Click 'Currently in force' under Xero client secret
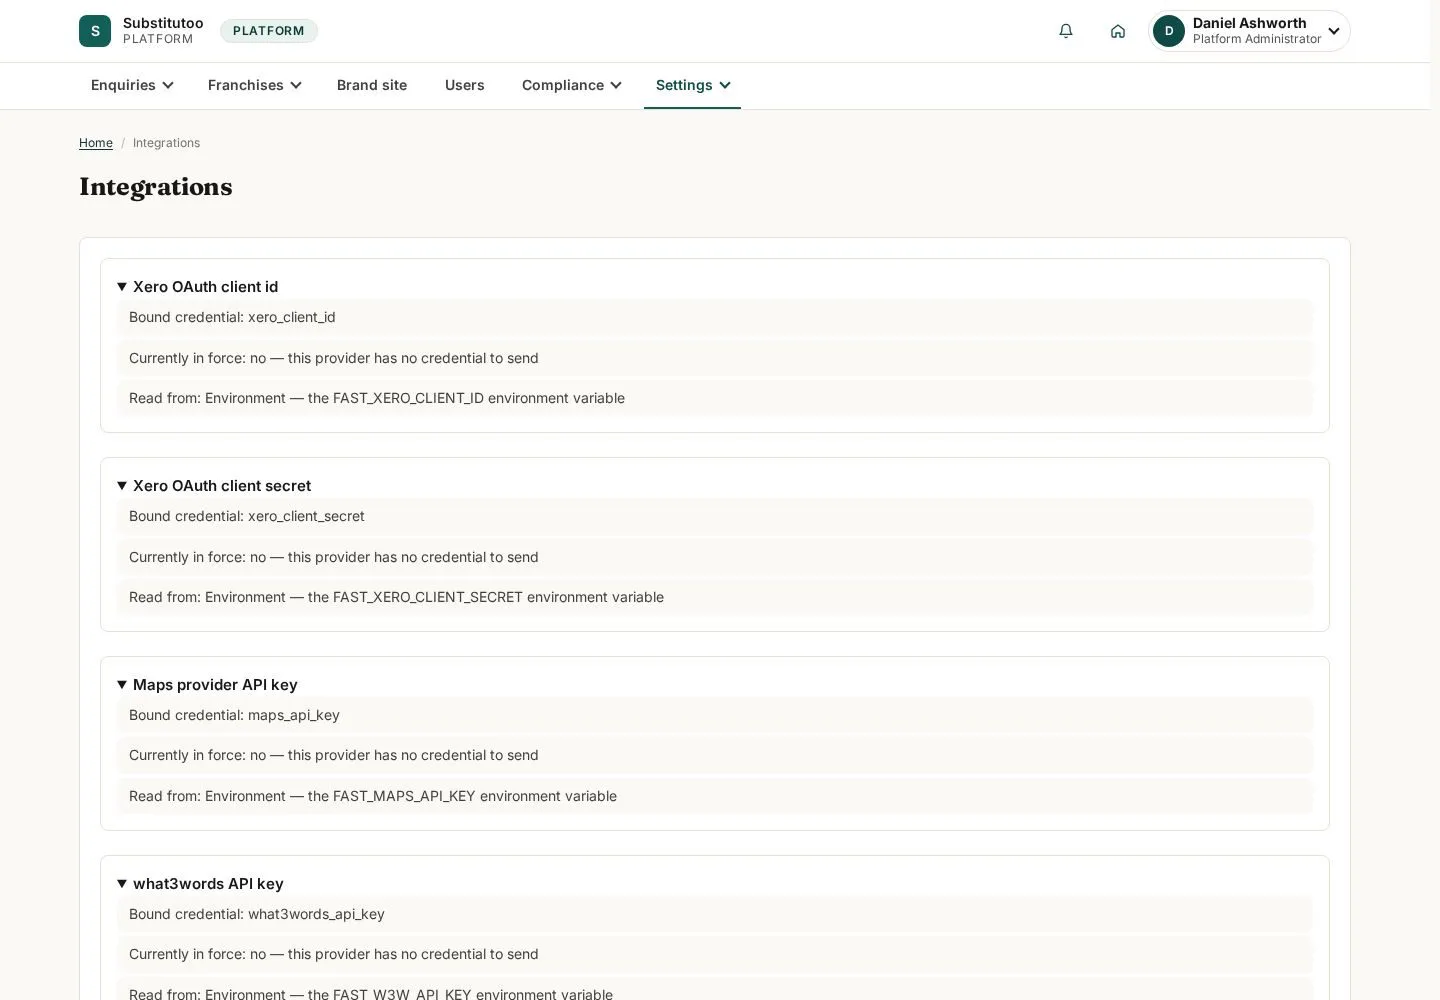 point(715,557)
